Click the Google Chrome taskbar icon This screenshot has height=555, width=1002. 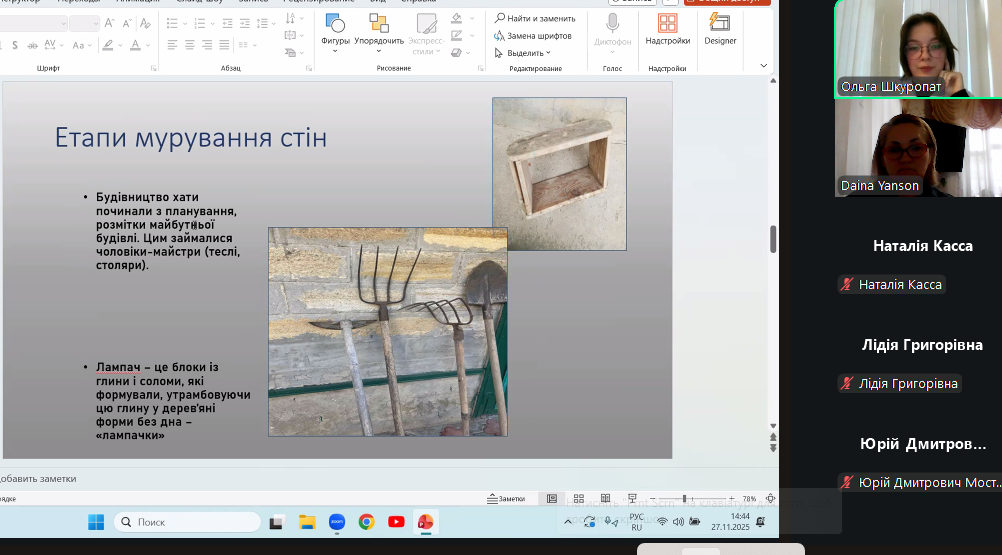pyautogui.click(x=366, y=522)
